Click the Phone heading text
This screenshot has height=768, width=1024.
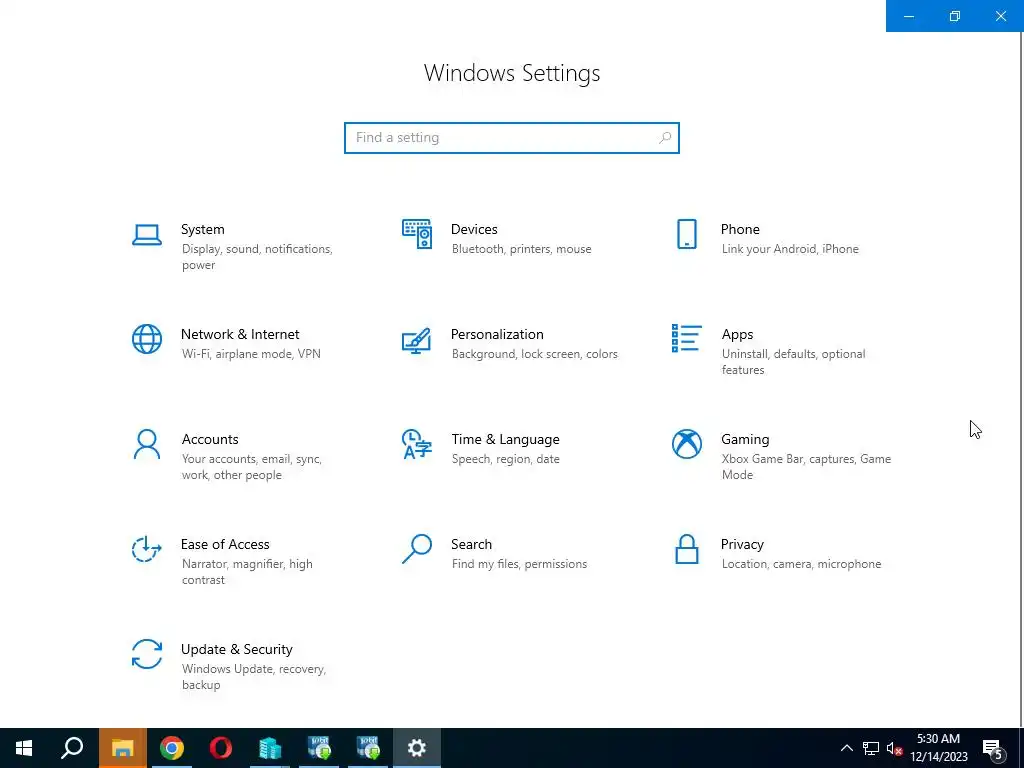tap(740, 229)
